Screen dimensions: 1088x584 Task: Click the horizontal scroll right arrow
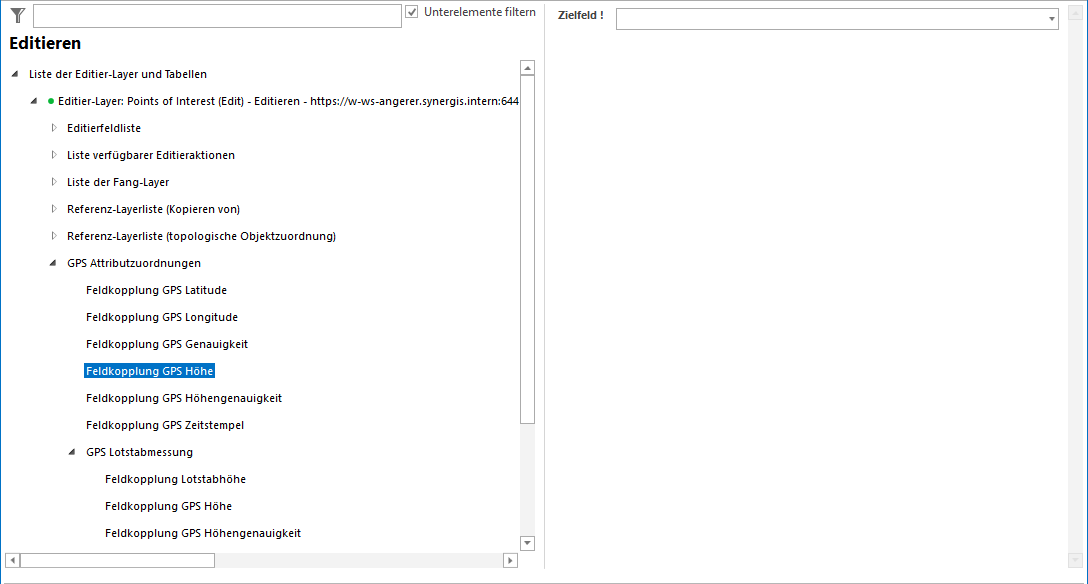(510, 560)
